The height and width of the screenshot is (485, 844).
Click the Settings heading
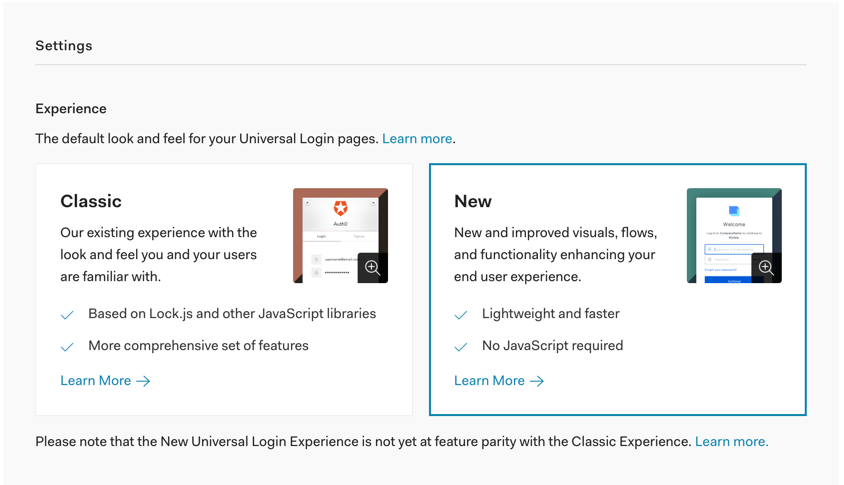64,46
